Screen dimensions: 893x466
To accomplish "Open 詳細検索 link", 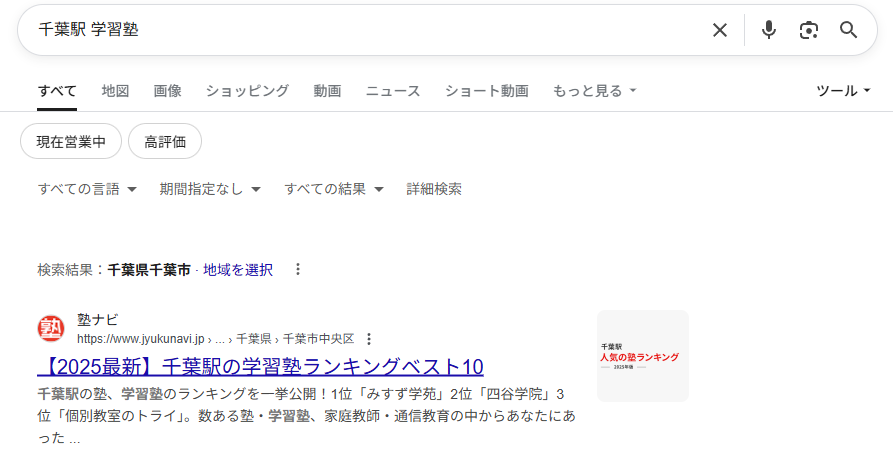I will [434, 189].
